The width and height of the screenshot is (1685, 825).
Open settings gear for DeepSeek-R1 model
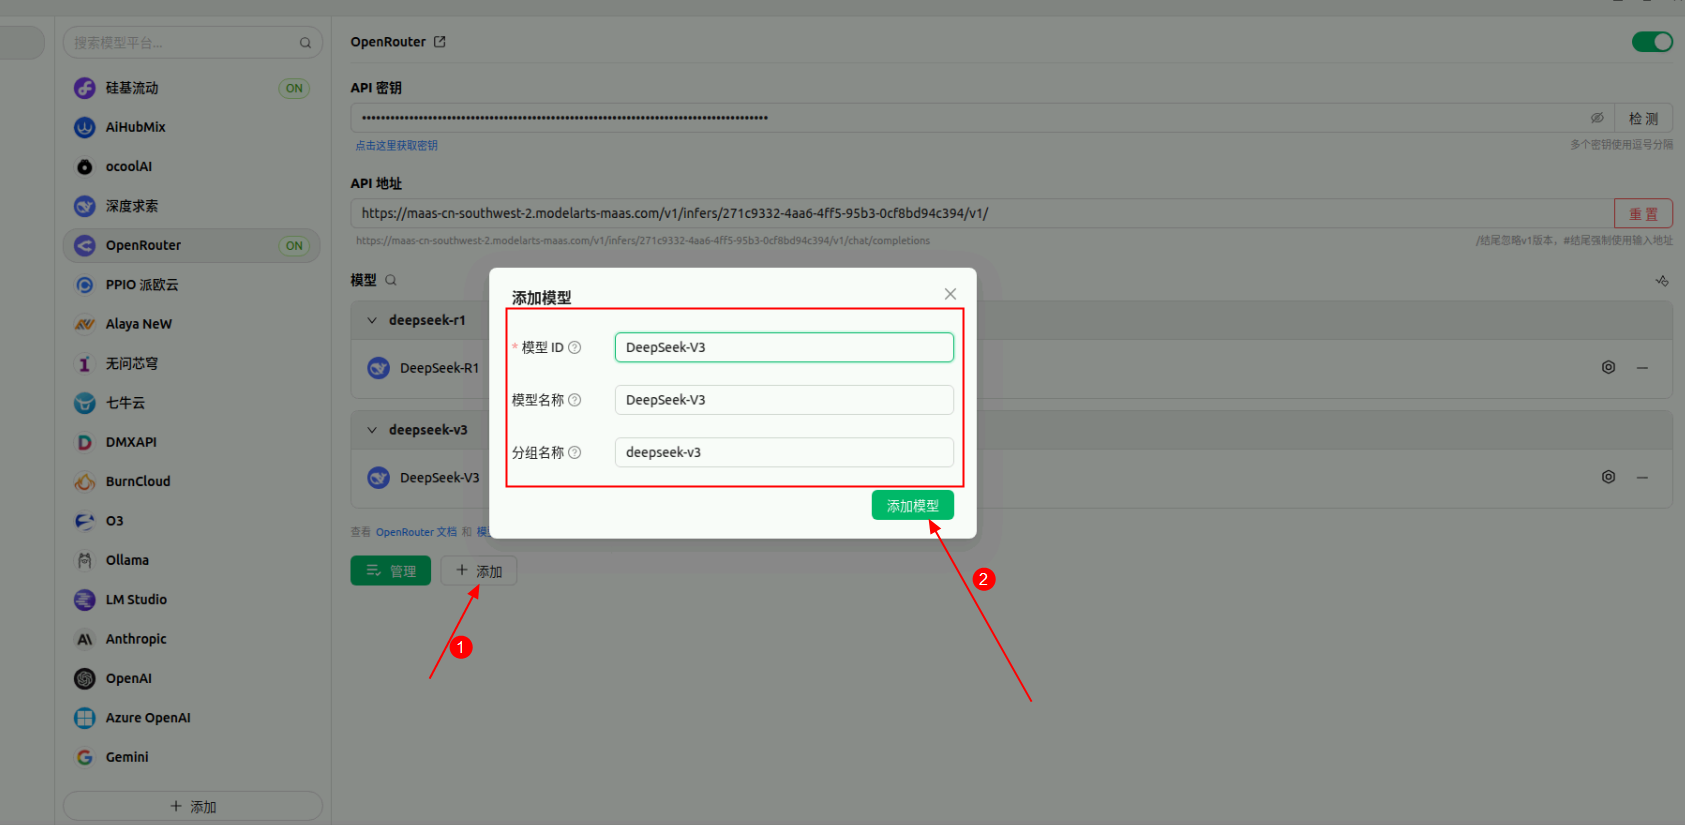[1608, 367]
